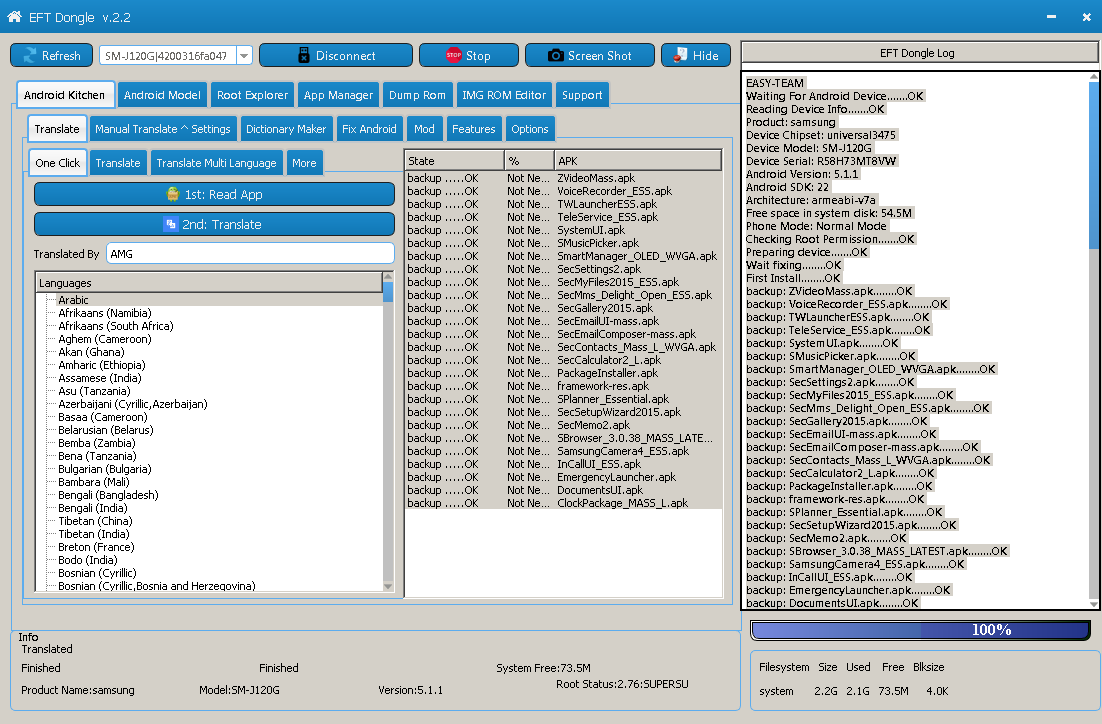Start 2nd: Translate step
The height and width of the screenshot is (724, 1102).
coord(214,225)
